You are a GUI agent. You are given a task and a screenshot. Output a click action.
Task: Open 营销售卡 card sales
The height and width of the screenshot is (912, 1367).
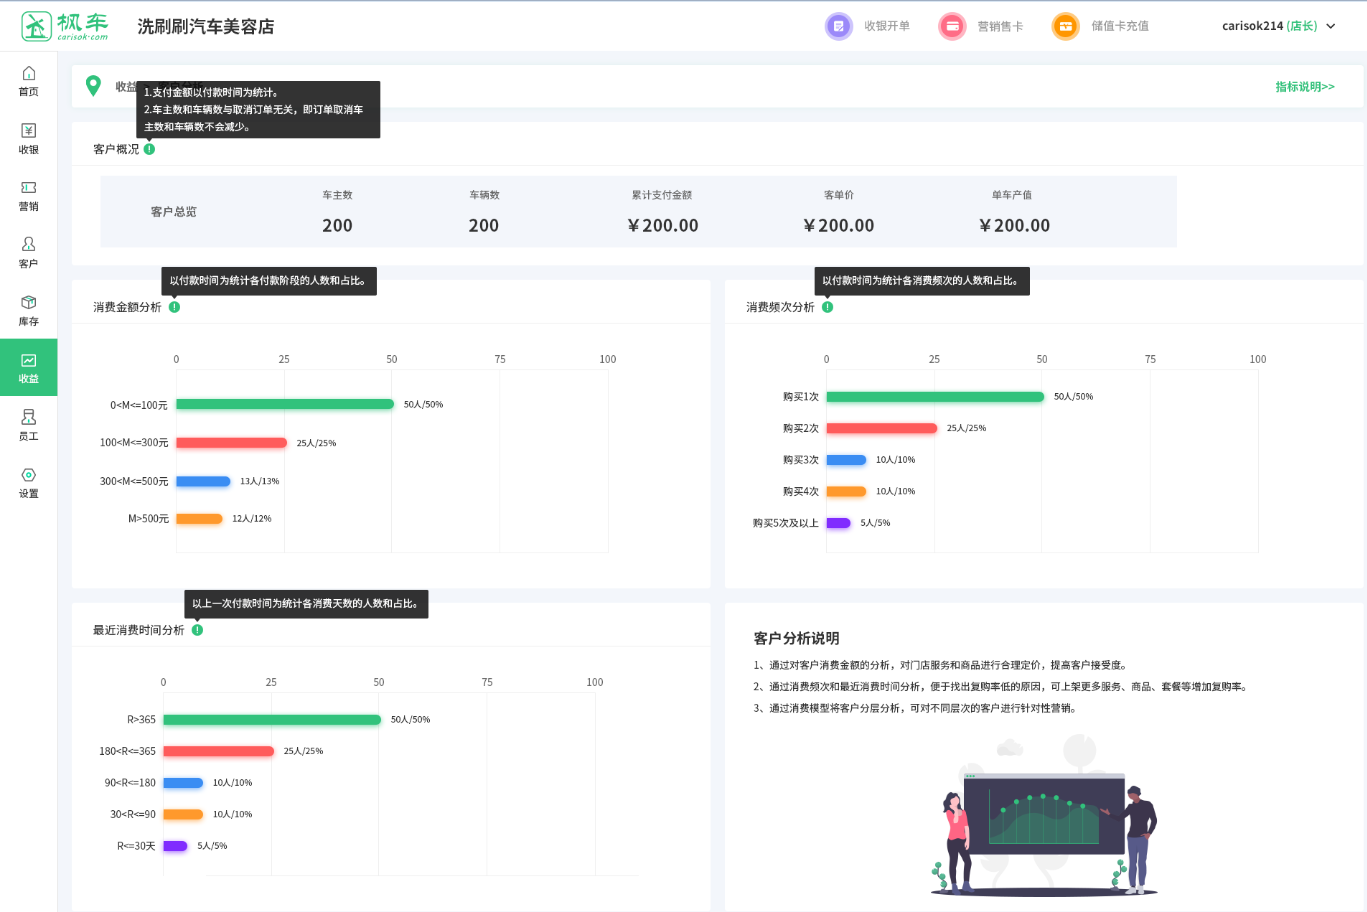[x=981, y=26]
